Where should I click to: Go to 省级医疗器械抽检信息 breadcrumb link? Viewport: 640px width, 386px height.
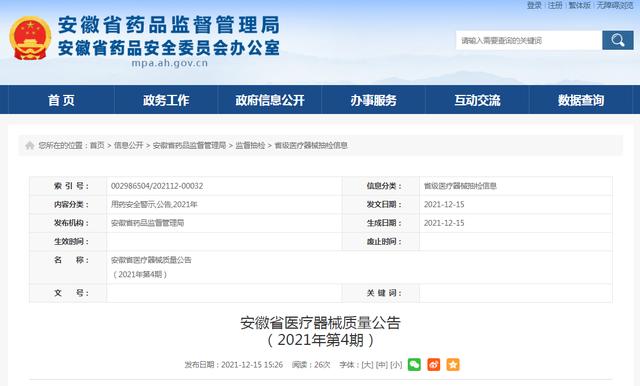pos(311,145)
